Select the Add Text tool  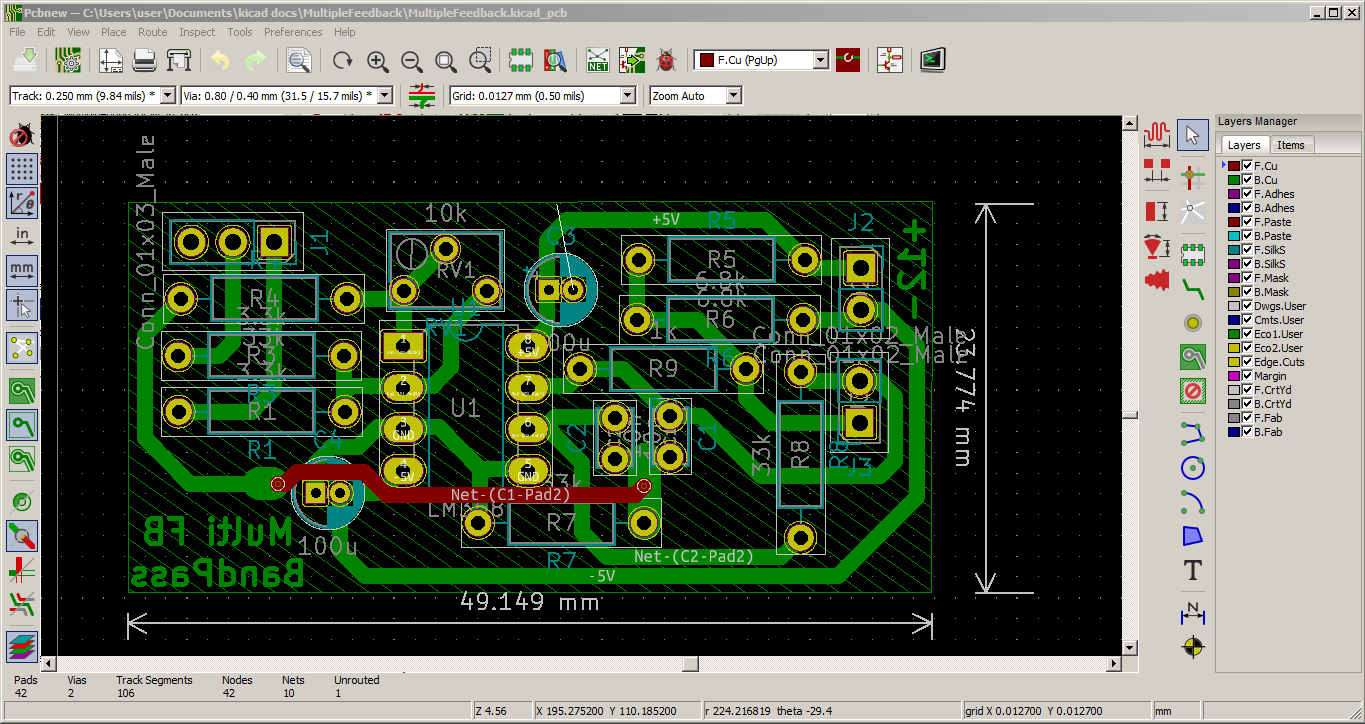(1192, 570)
